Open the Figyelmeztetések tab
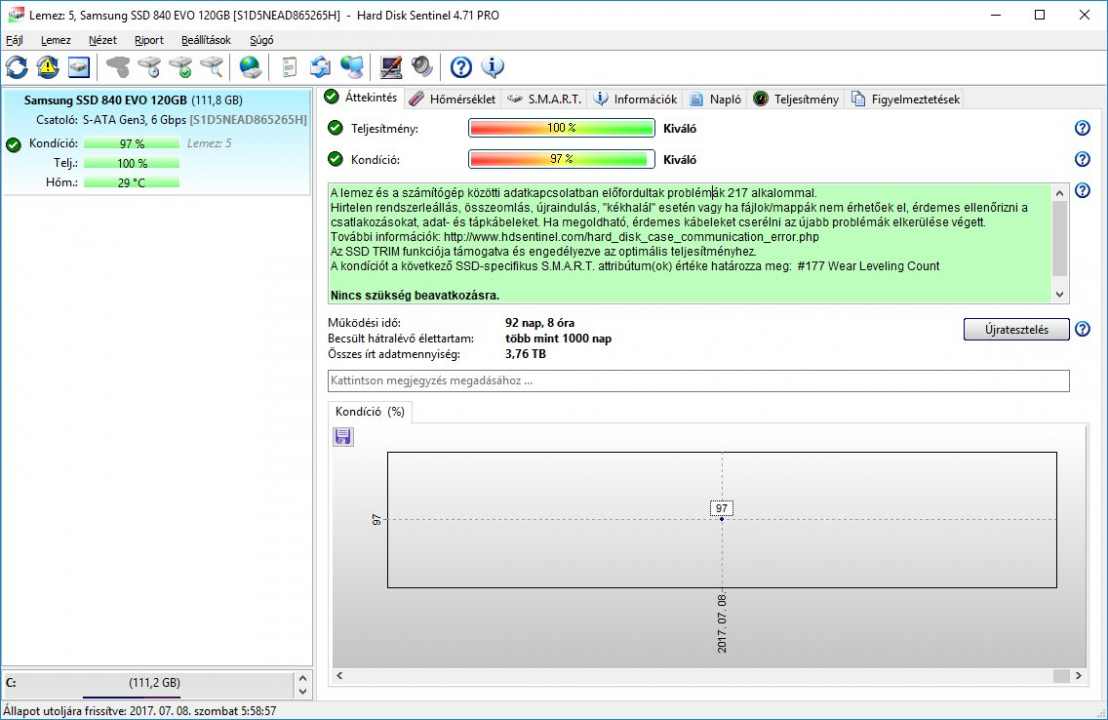Screen dimensions: 1108x720 point(905,99)
